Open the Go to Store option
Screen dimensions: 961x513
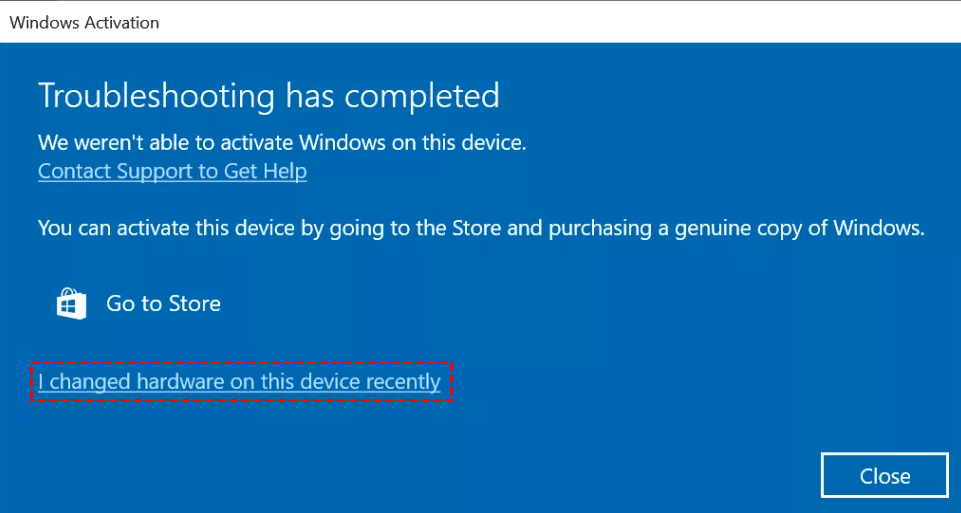pos(163,304)
